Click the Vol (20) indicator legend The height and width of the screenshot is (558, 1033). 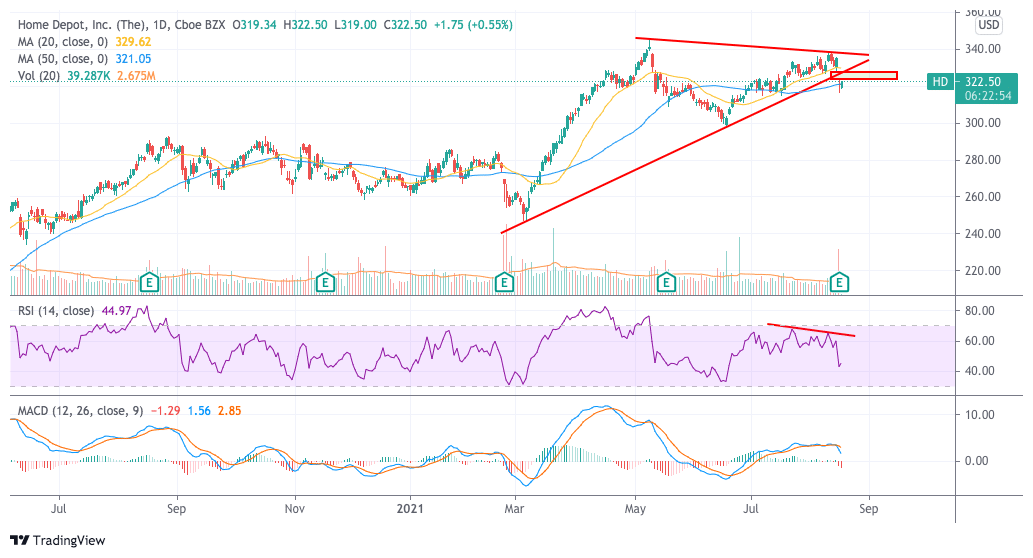point(38,76)
